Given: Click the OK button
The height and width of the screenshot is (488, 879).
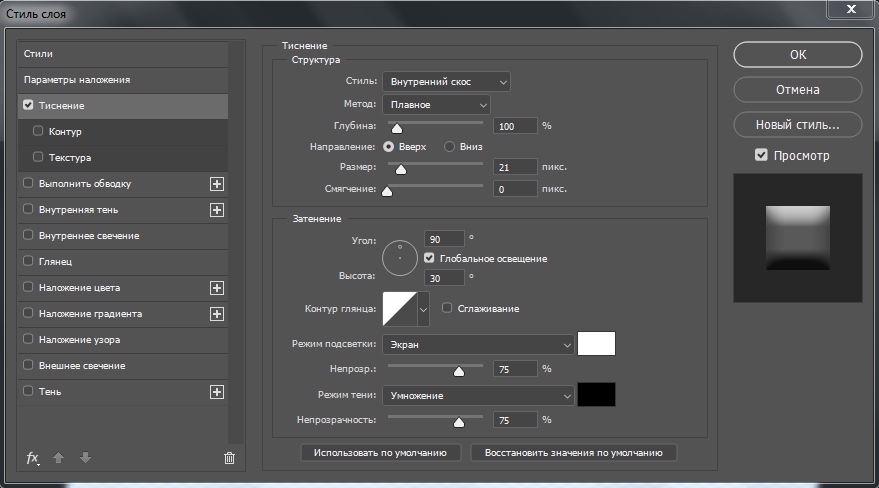Looking at the screenshot, I should click(798, 54).
